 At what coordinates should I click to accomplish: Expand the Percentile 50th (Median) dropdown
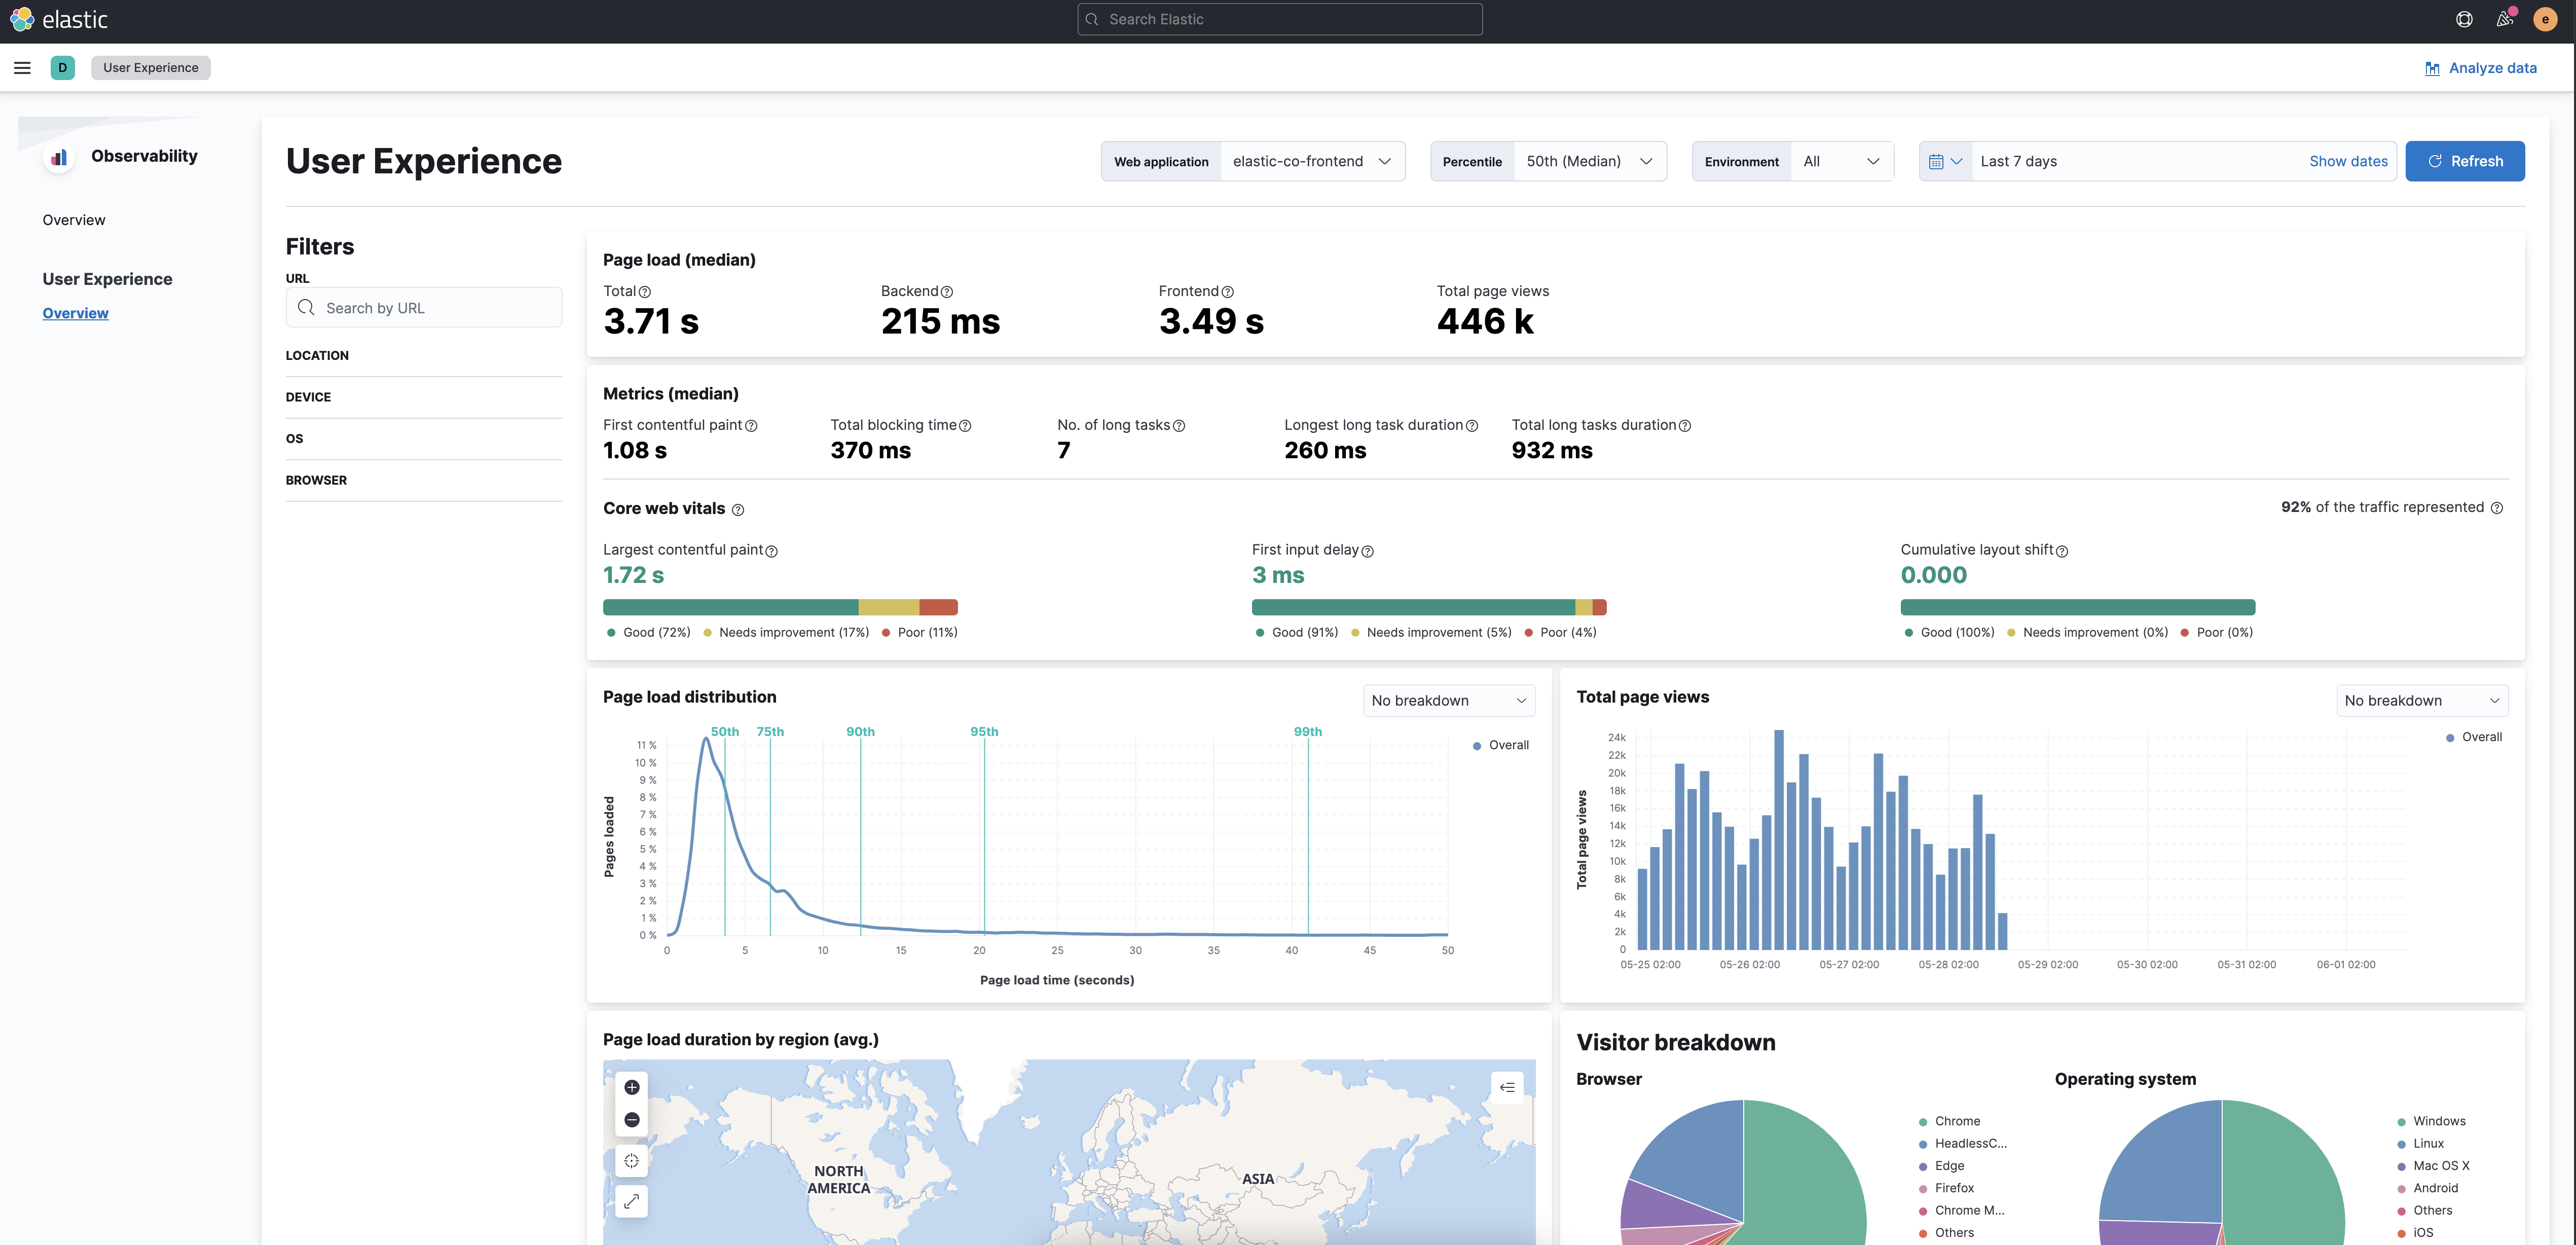click(x=1589, y=161)
